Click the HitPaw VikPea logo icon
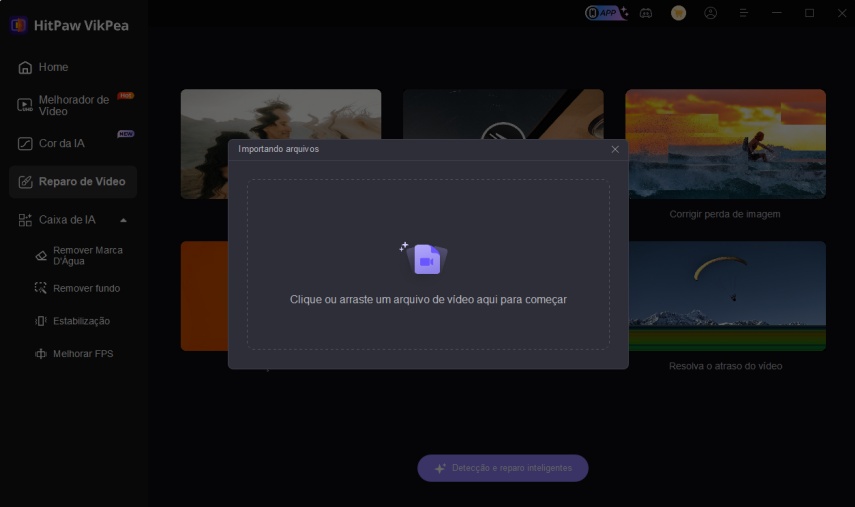Viewport: 855px width, 507px height. tap(18, 25)
